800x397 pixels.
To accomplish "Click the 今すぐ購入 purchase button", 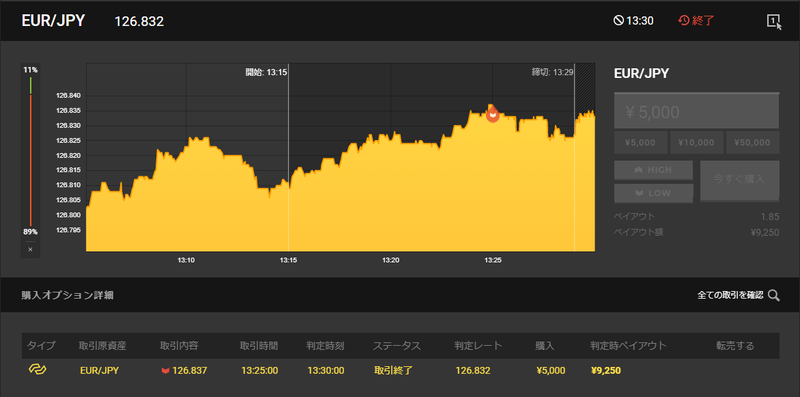I will (739, 180).
